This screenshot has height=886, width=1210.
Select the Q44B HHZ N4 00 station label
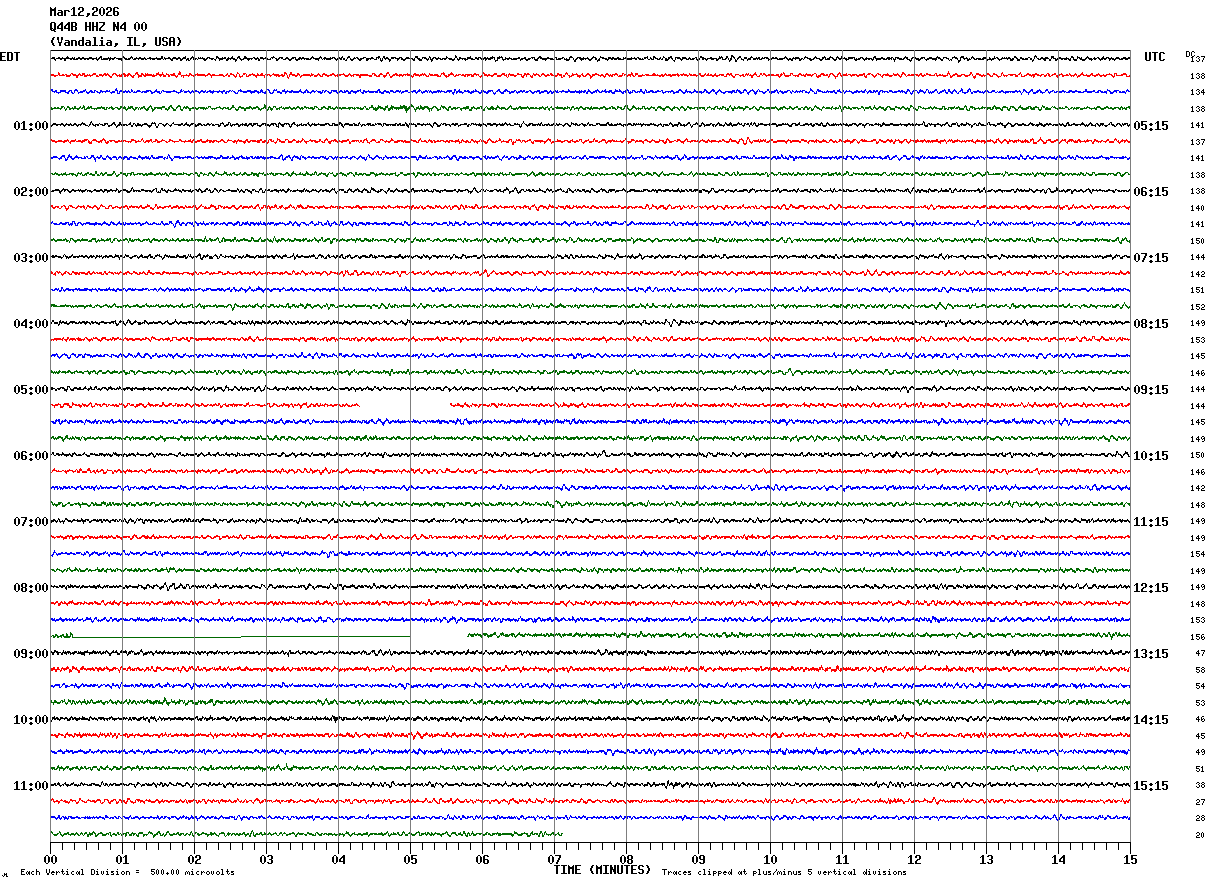tap(98, 27)
